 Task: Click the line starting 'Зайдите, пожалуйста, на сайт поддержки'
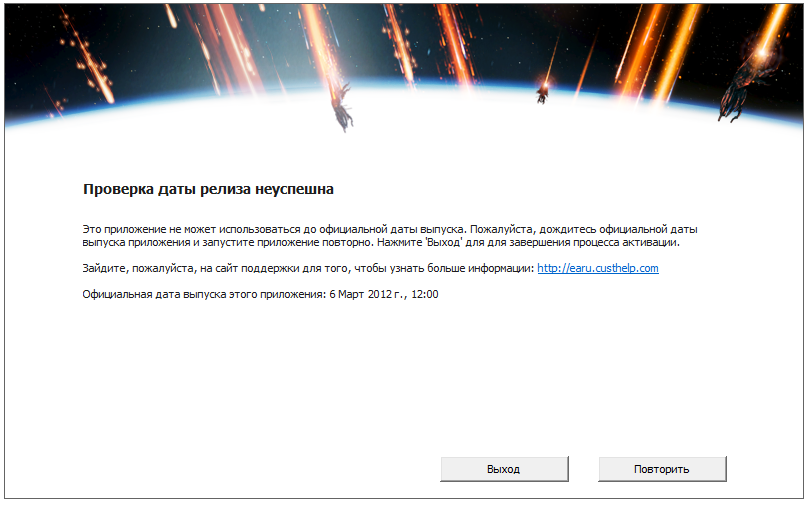point(370,268)
